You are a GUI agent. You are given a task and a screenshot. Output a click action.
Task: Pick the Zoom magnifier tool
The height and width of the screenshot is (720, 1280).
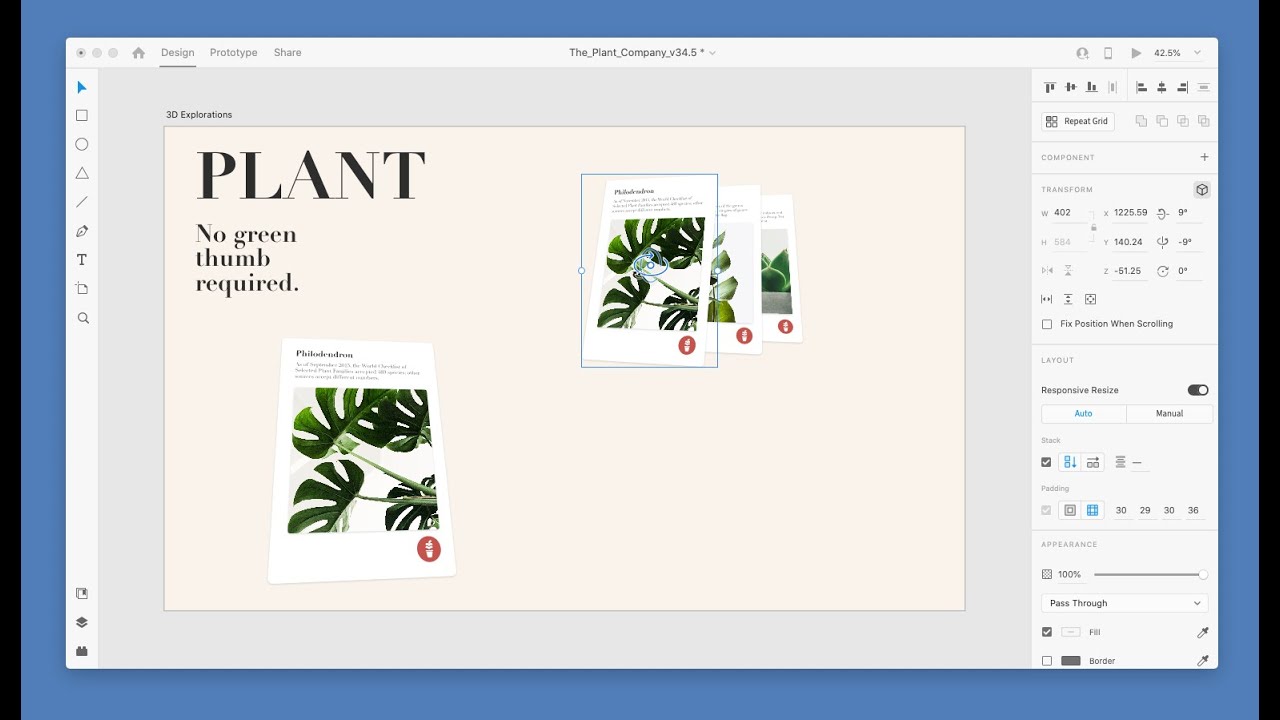pos(83,318)
